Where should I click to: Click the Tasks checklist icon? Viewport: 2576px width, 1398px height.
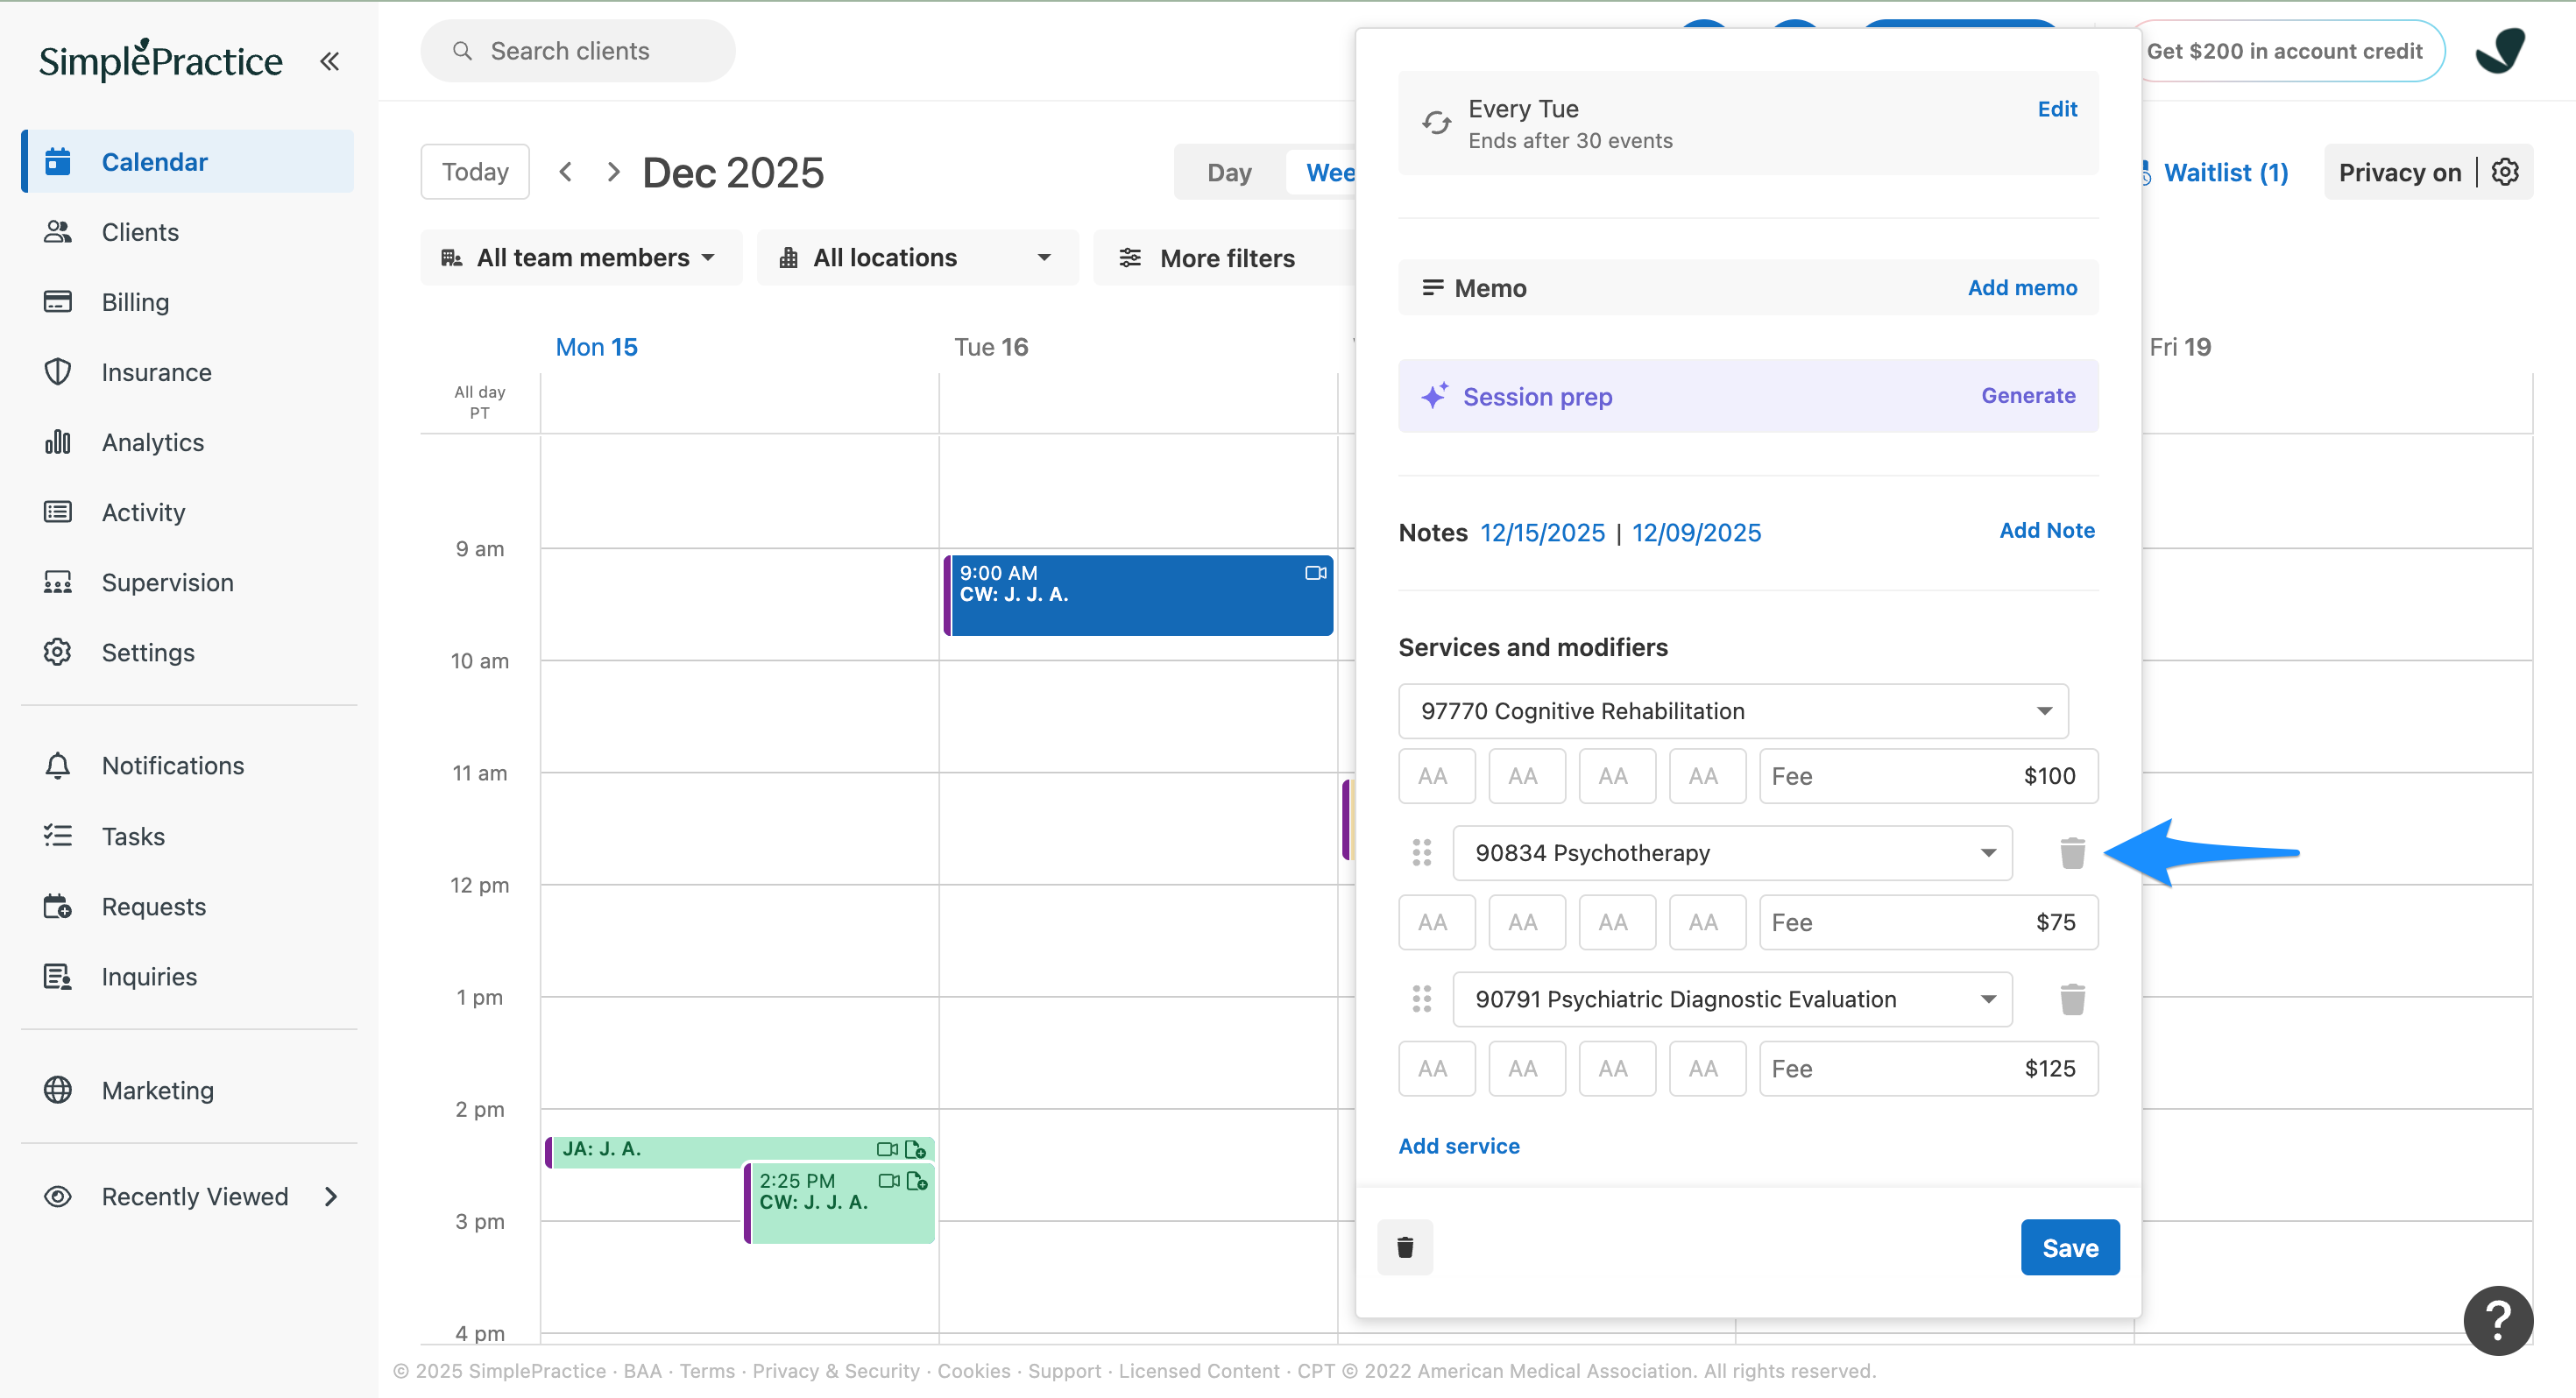click(x=58, y=836)
